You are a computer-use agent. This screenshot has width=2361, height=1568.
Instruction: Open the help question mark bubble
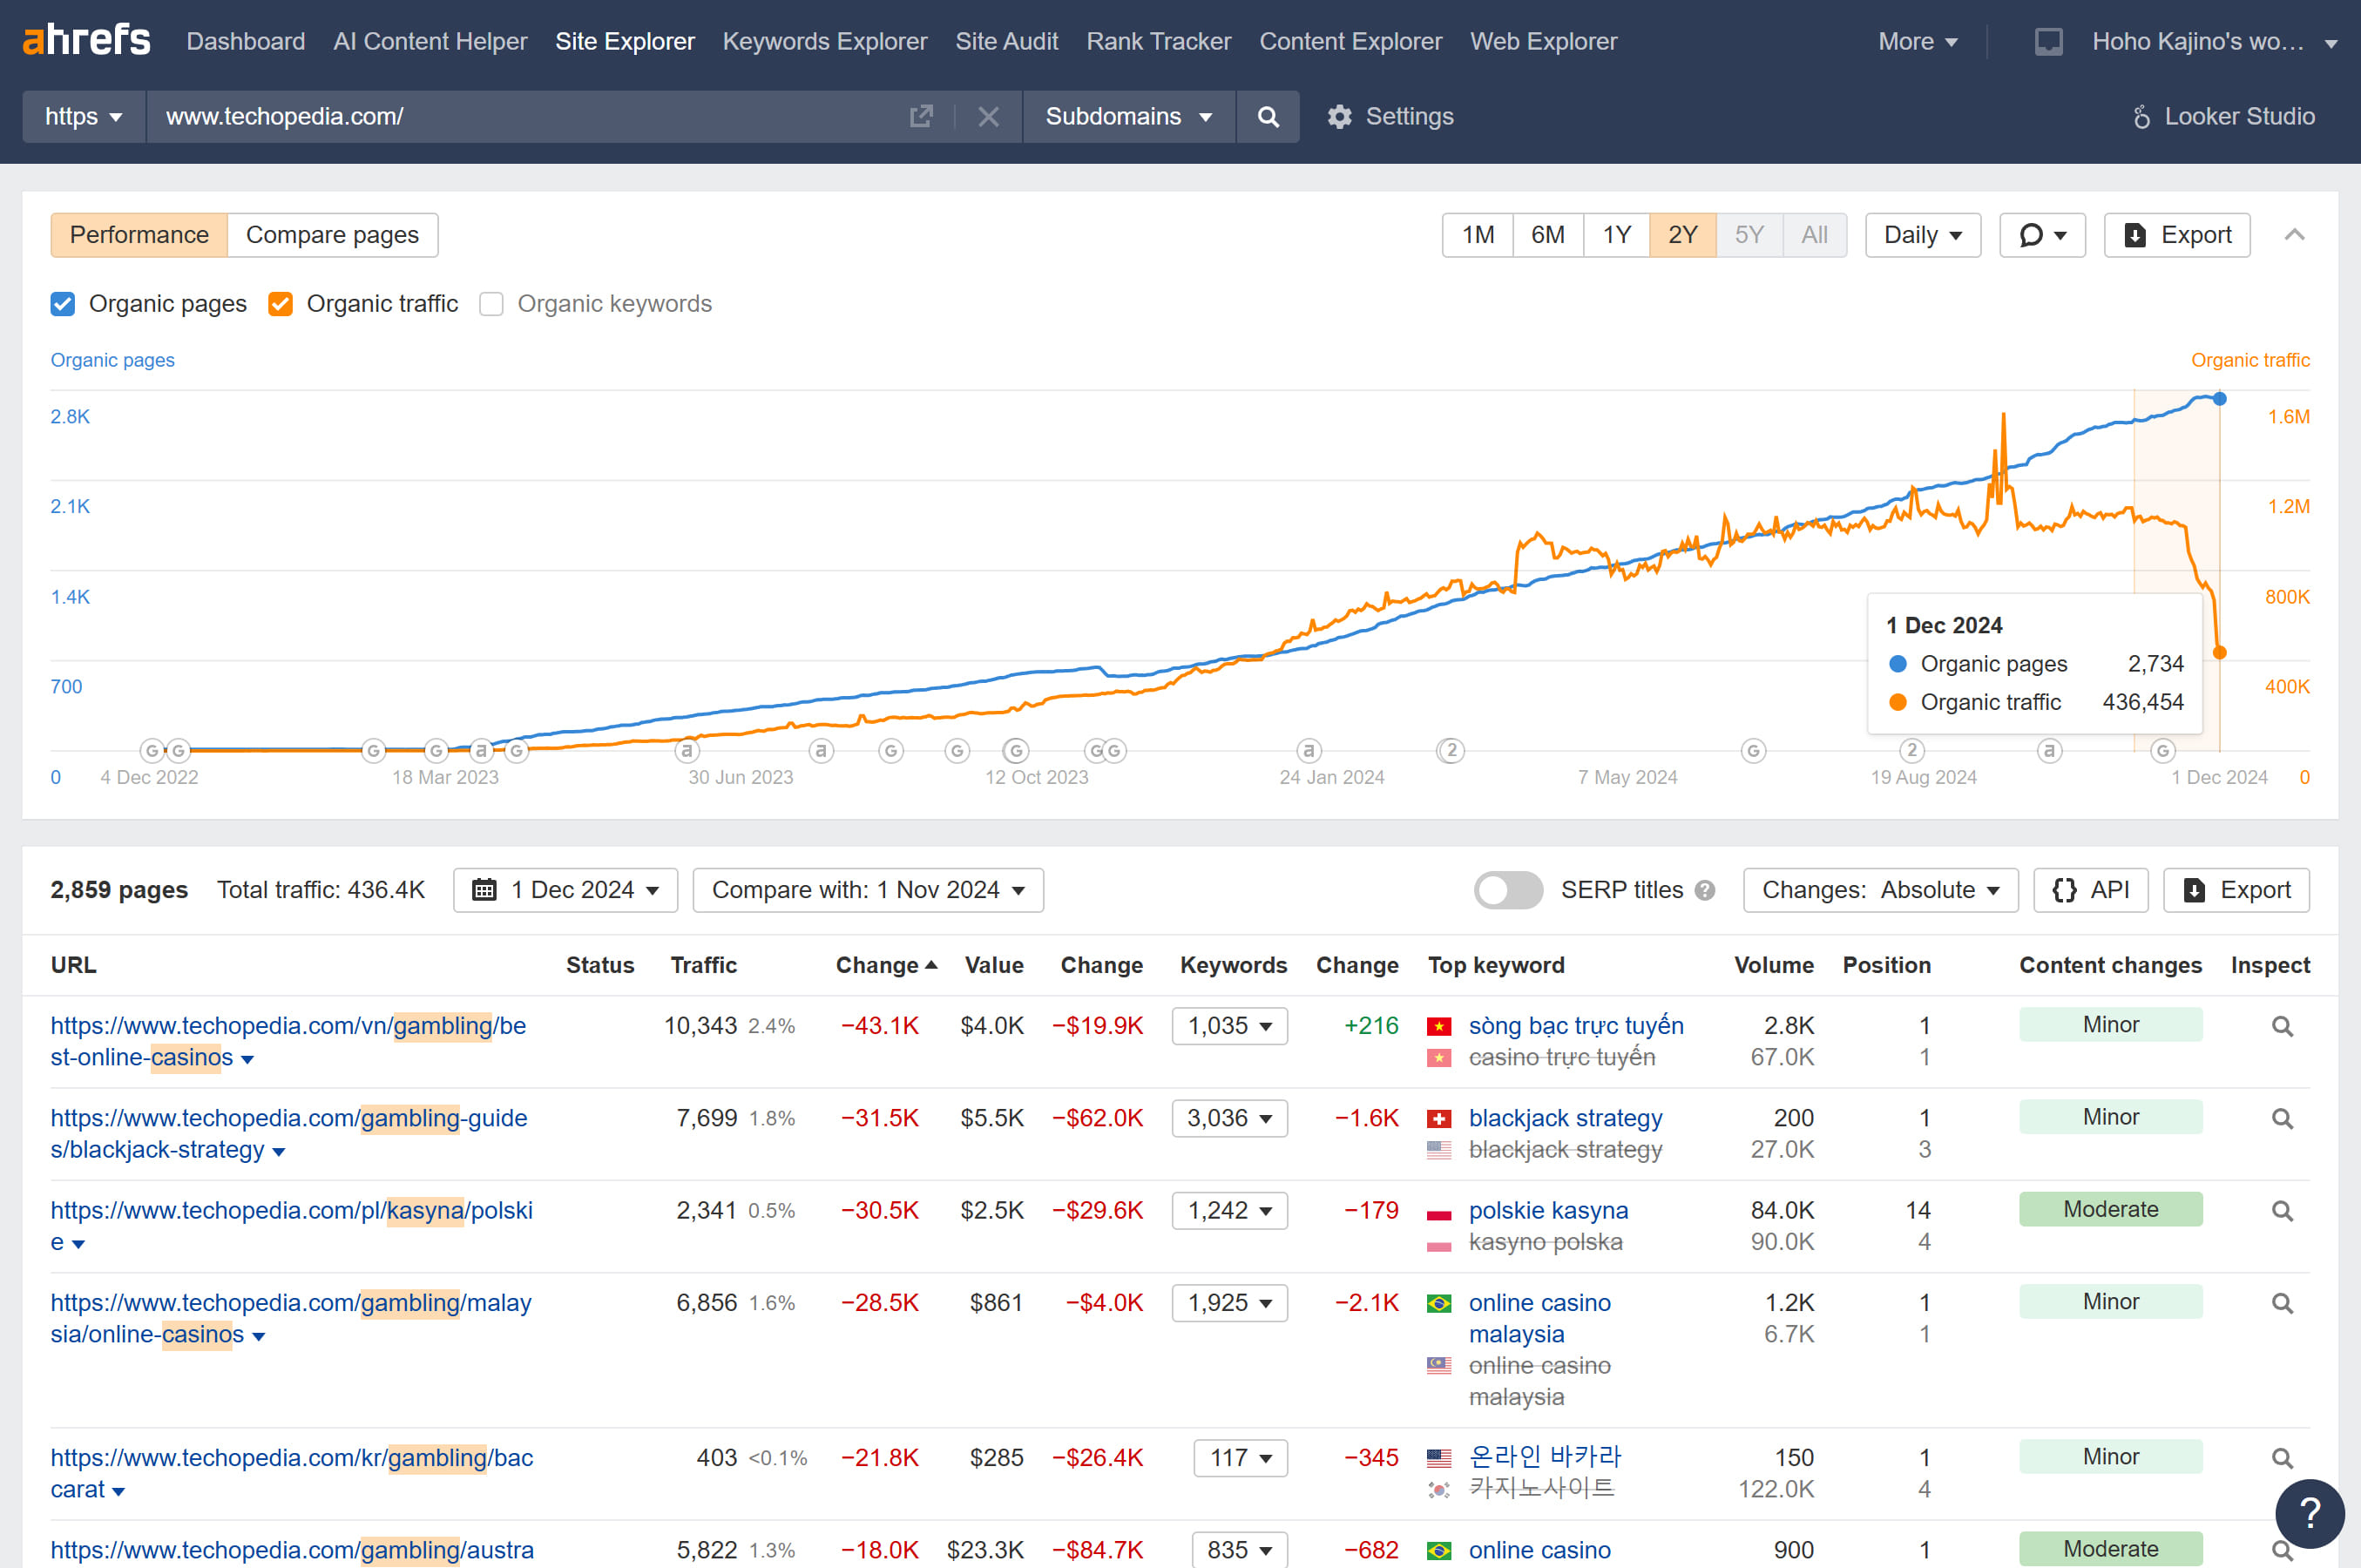[x=2308, y=1513]
